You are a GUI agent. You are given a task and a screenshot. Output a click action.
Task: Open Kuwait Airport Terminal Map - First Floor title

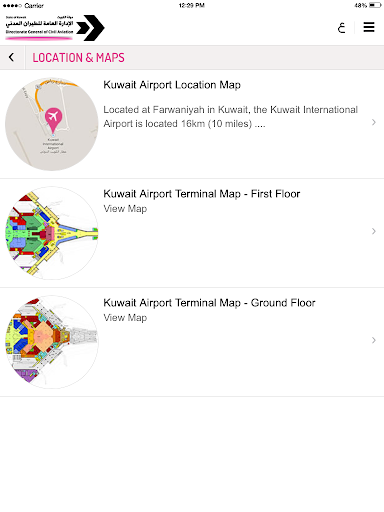tap(202, 194)
